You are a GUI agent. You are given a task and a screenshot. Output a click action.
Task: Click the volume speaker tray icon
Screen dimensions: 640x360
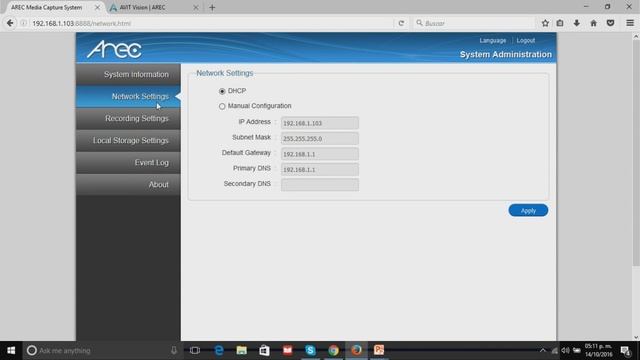tap(565, 351)
